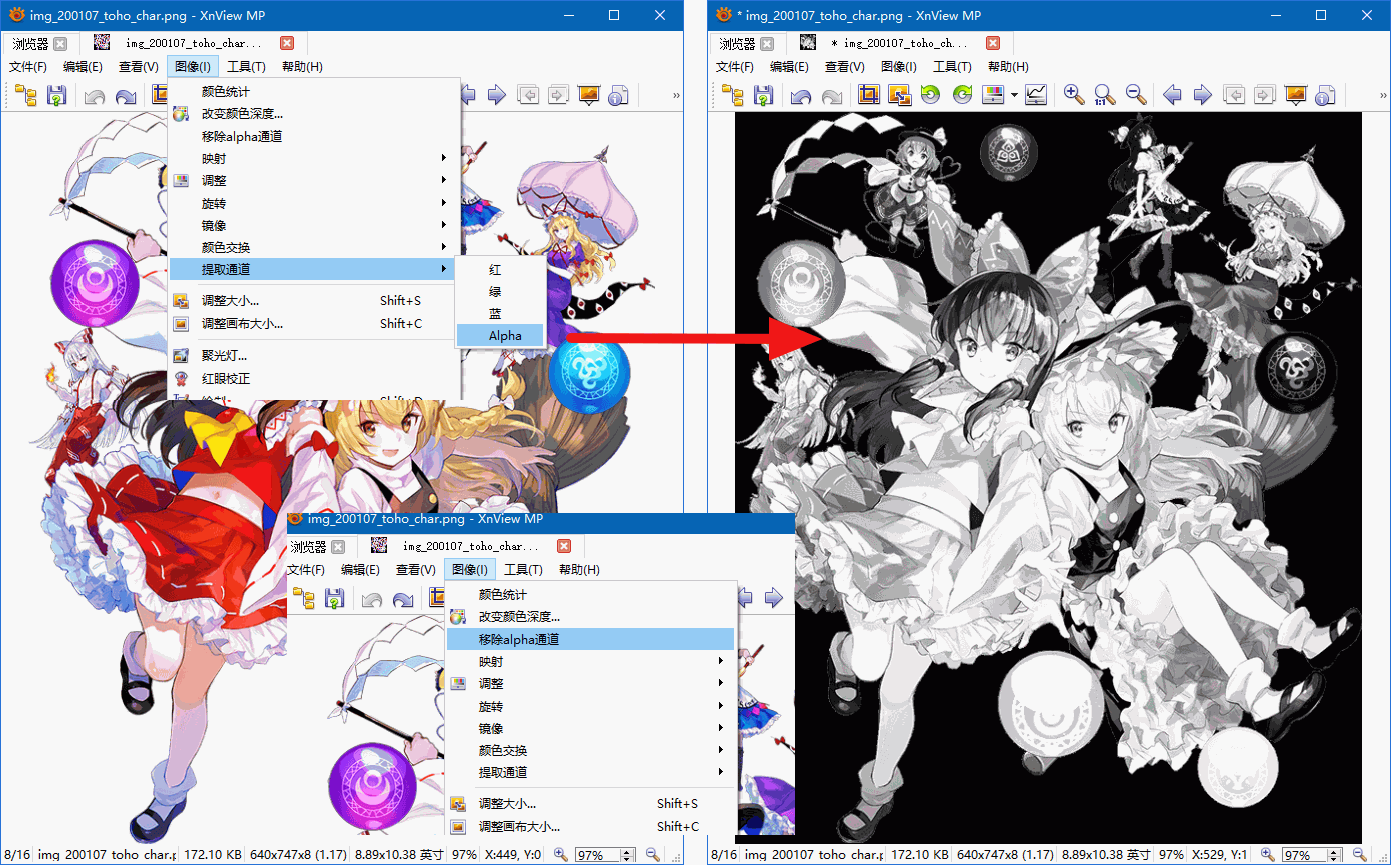Open the 图像(I) menu in the right window
The height and width of the screenshot is (865, 1391).
[899, 67]
